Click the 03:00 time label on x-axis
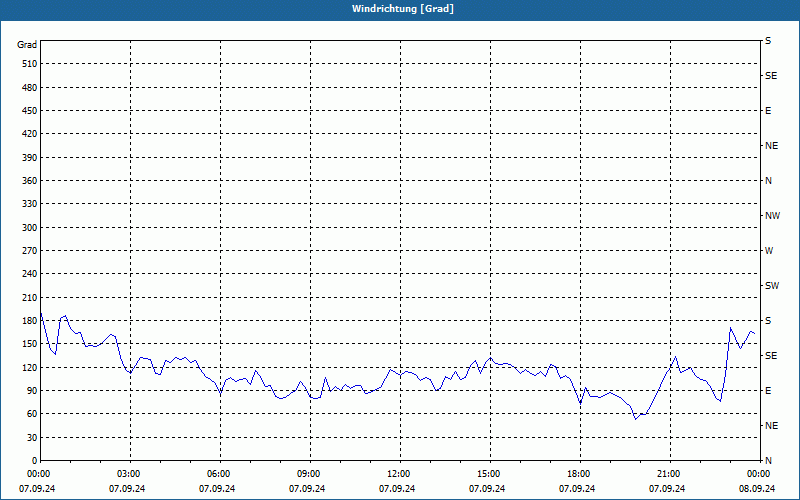Image resolution: width=800 pixels, height=500 pixels. (x=130, y=474)
